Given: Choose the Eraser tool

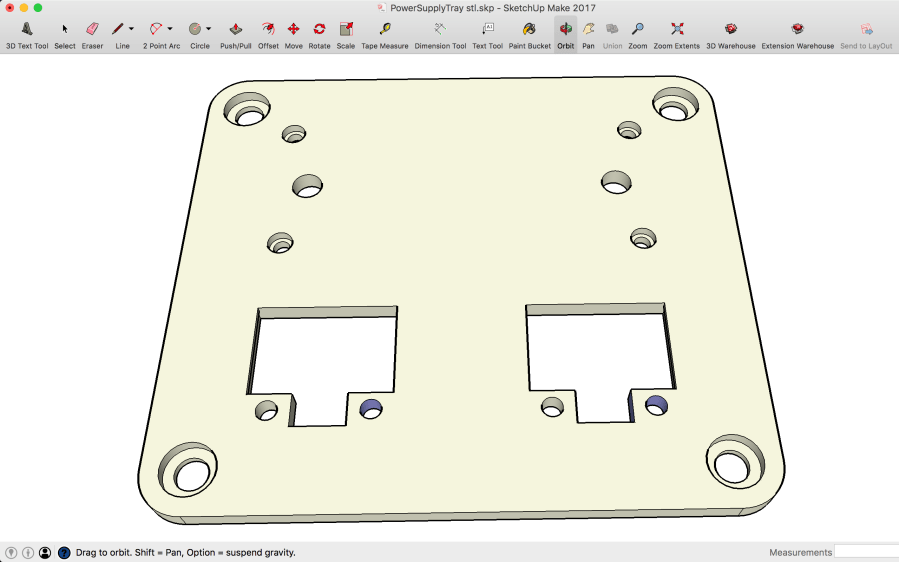Looking at the screenshot, I should click(x=92, y=30).
